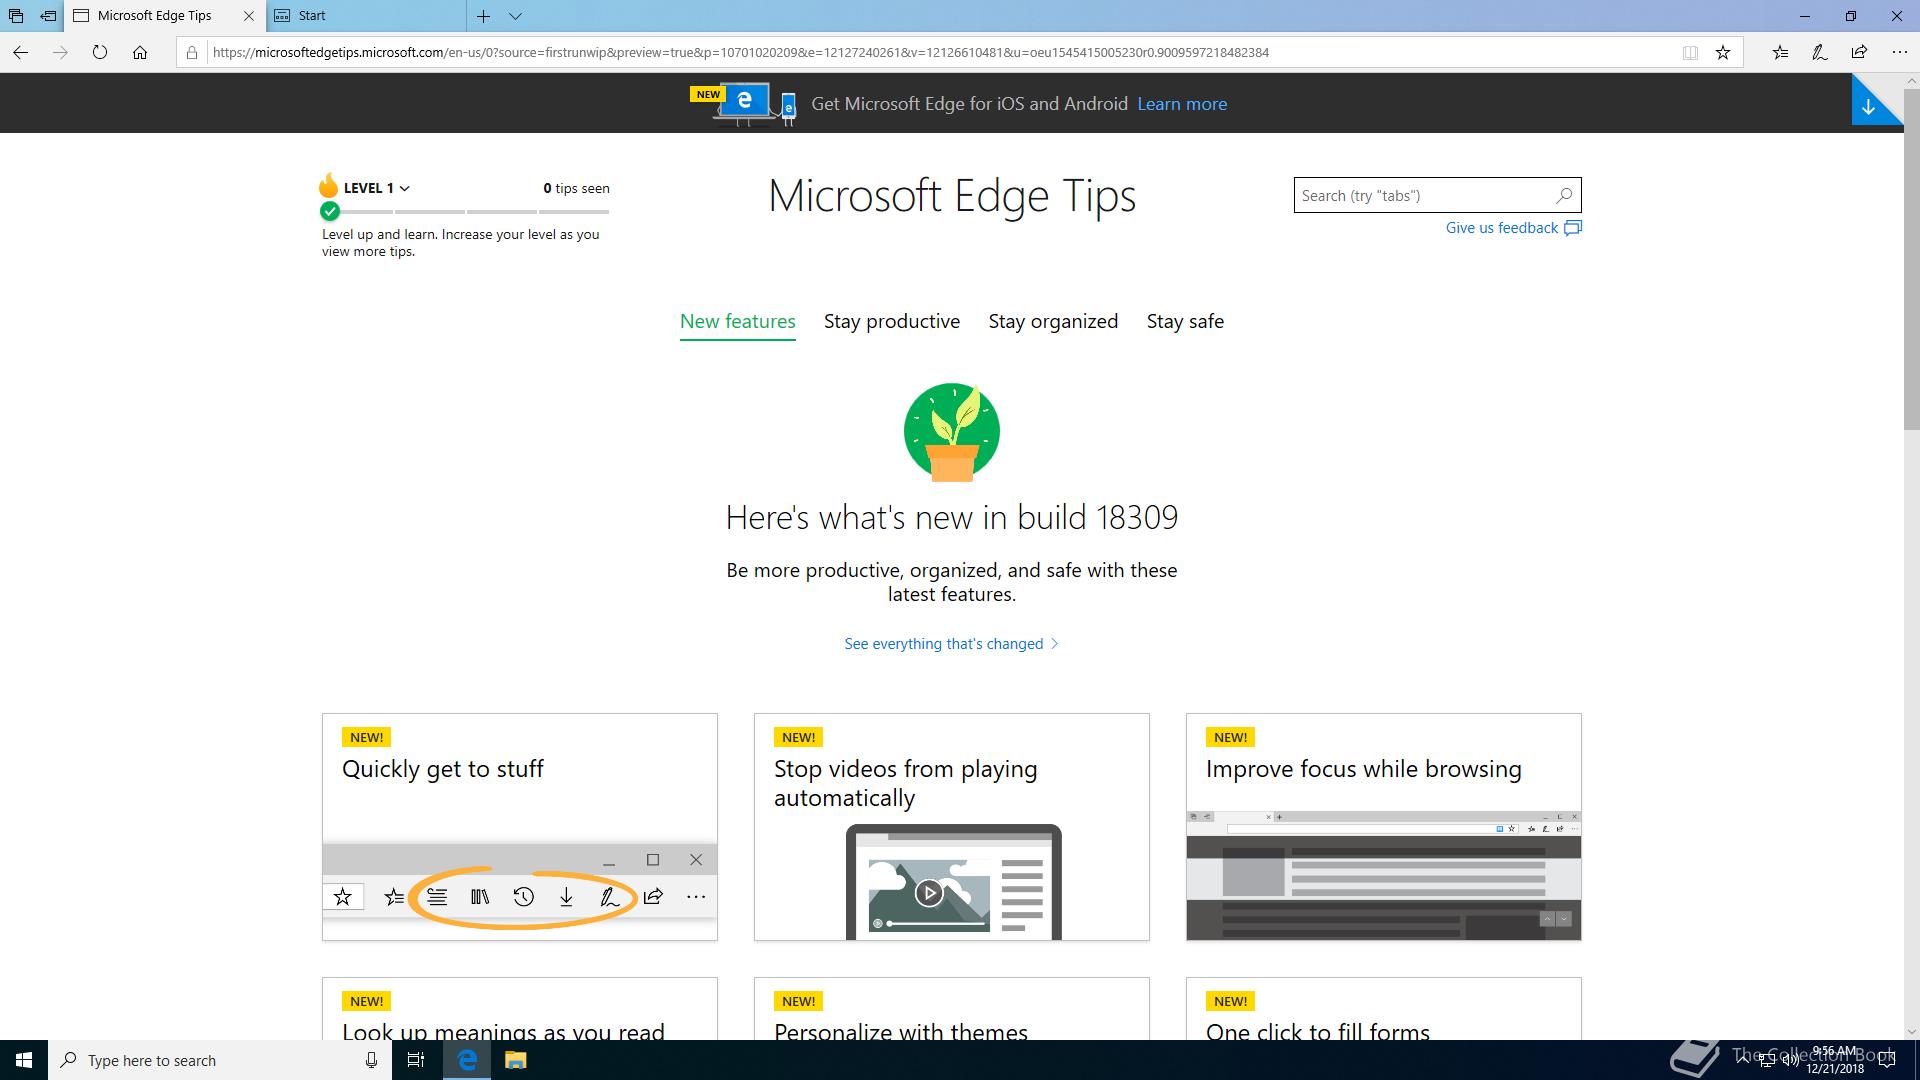The width and height of the screenshot is (1920, 1080).
Task: Open Quickly get to stuff card
Action: (x=520, y=827)
